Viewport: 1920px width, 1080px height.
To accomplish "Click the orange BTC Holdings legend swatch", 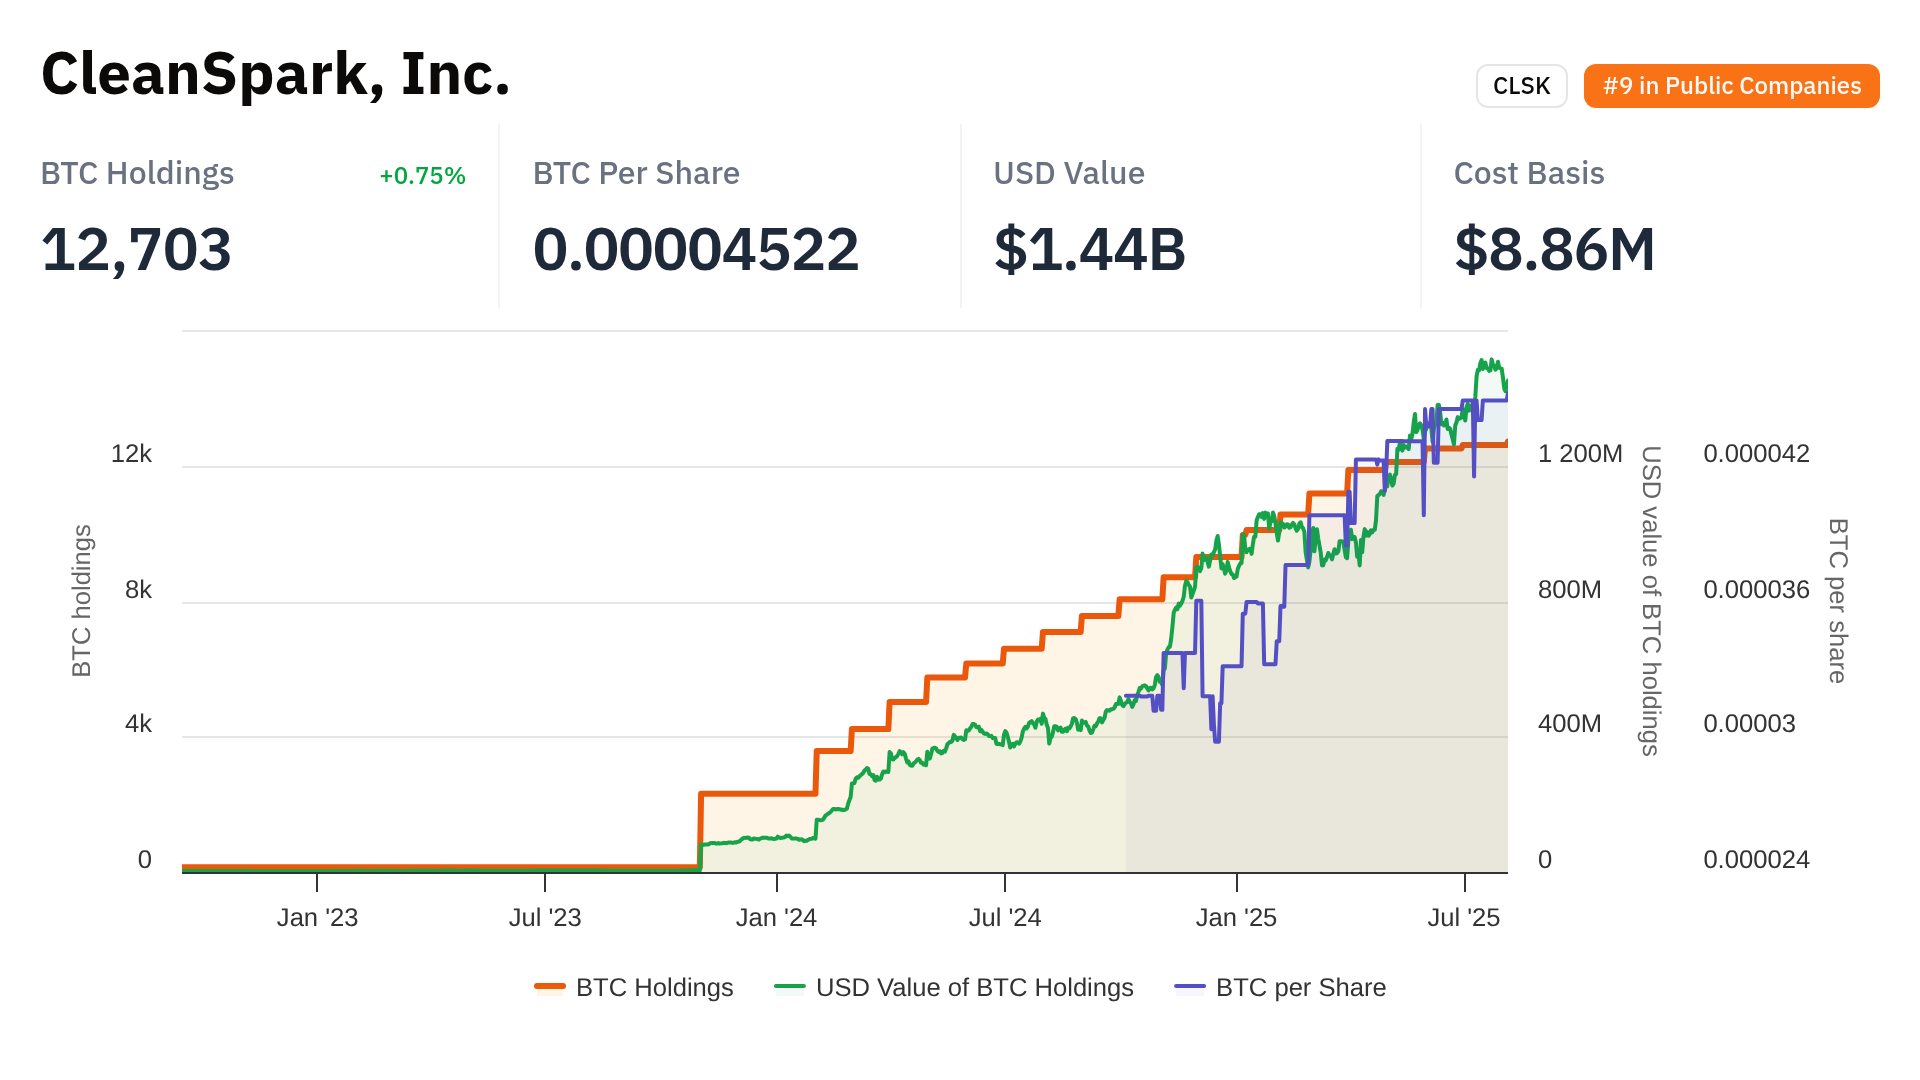I will pyautogui.click(x=550, y=987).
